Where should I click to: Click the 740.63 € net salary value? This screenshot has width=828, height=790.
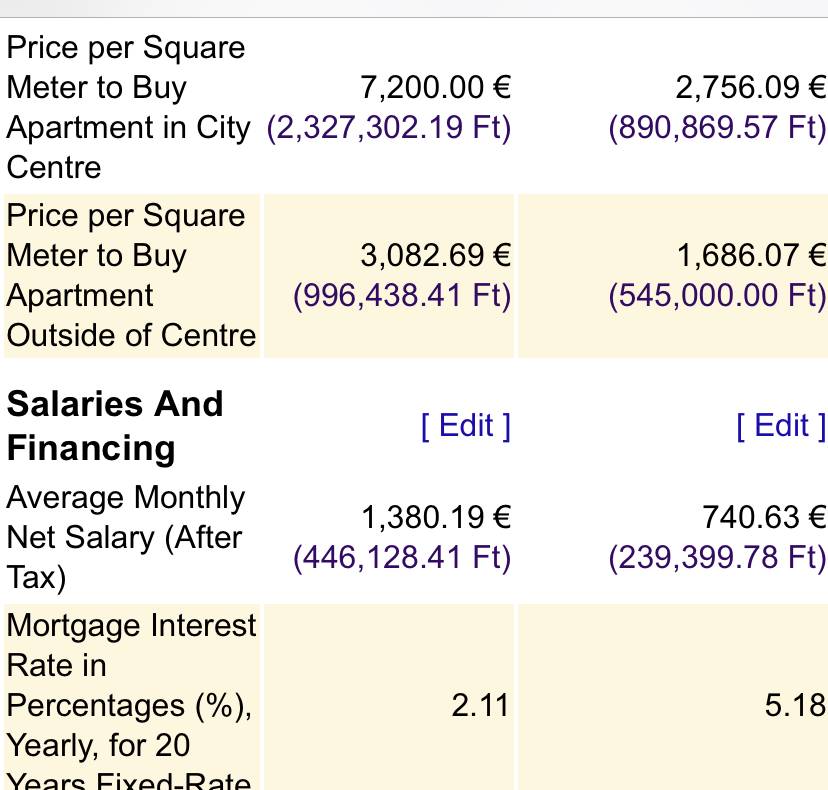tap(764, 517)
